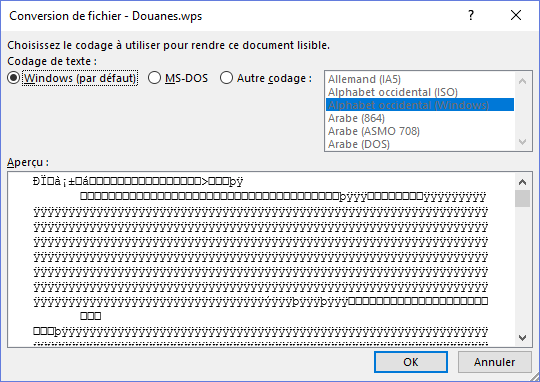Screen dimensions: 540x382
Task: Click the Annuler button
Action: tap(495, 362)
